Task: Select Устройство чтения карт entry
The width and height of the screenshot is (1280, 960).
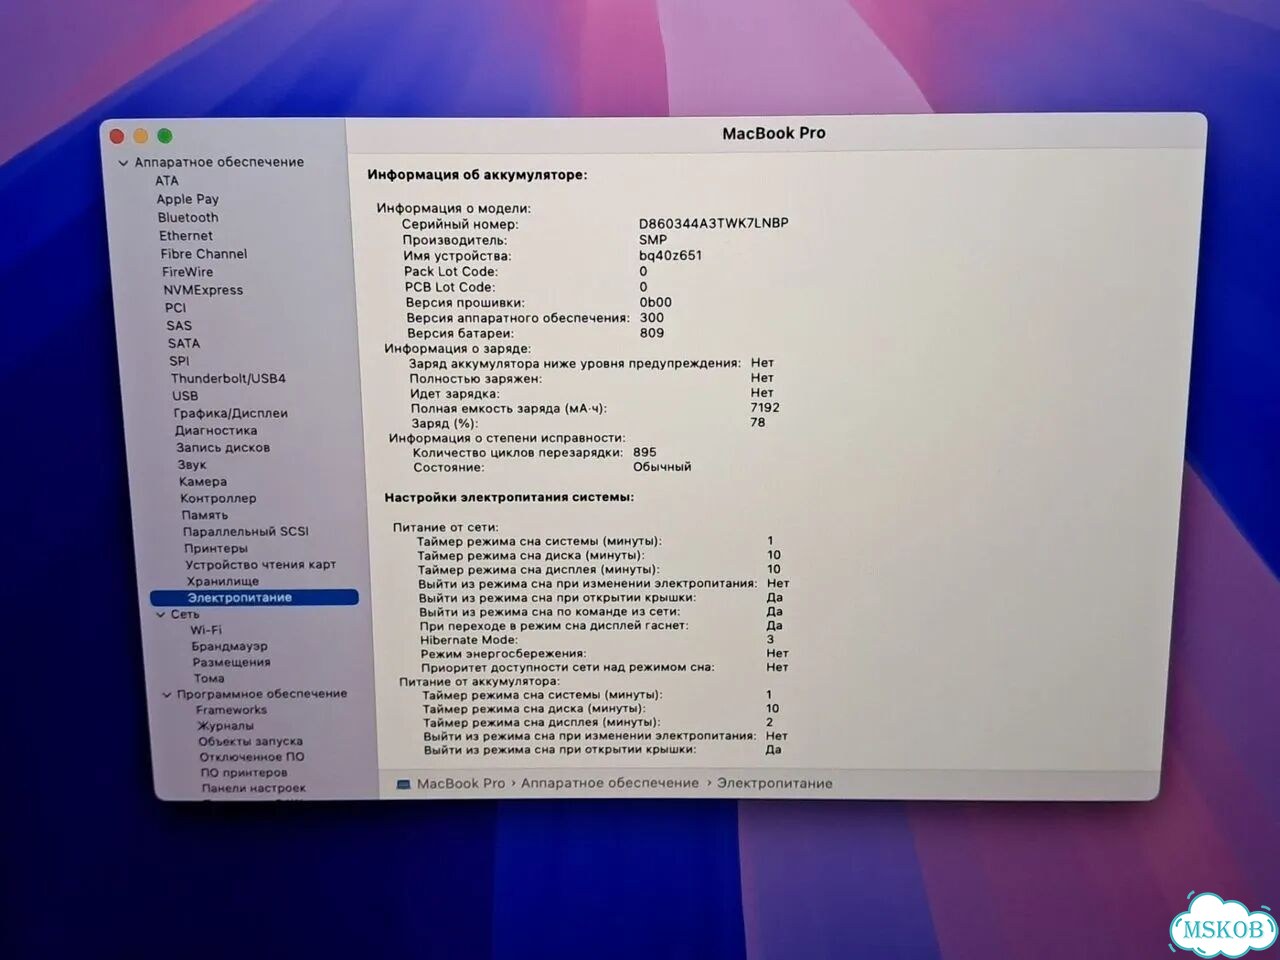Action: click(261, 565)
